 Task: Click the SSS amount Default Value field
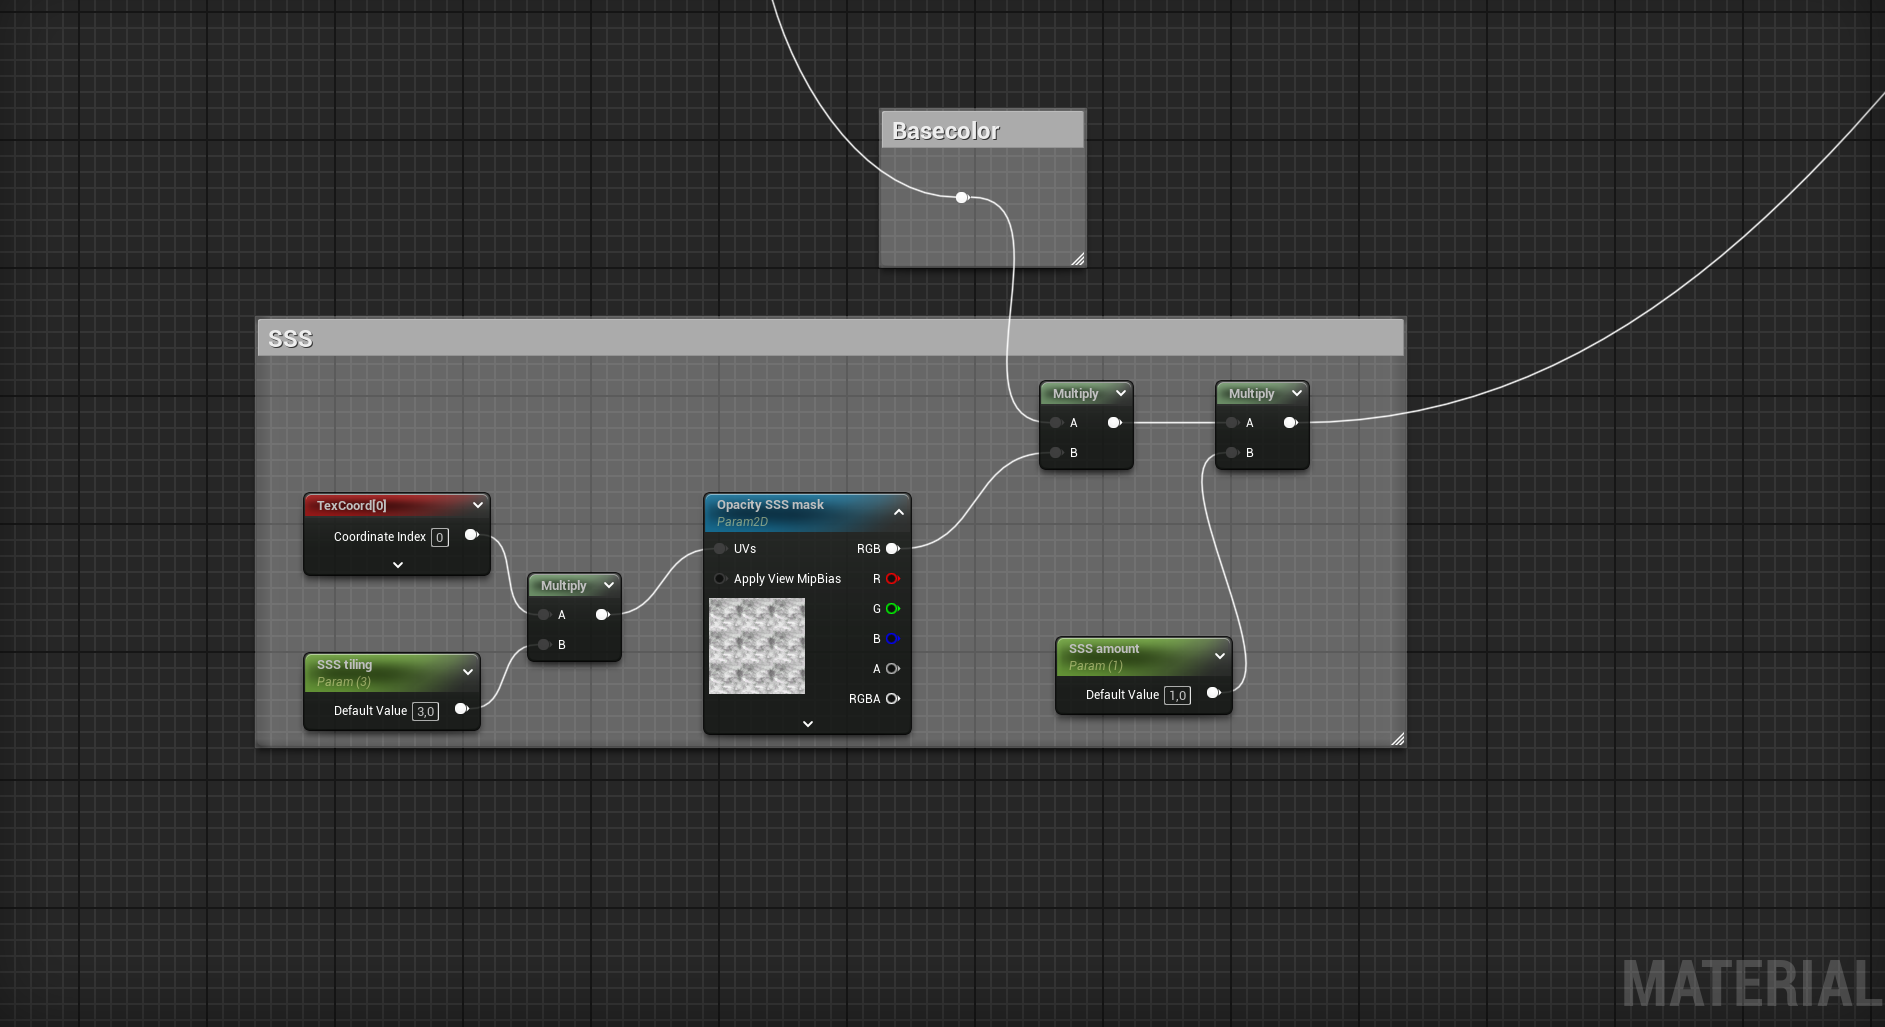pos(1177,695)
